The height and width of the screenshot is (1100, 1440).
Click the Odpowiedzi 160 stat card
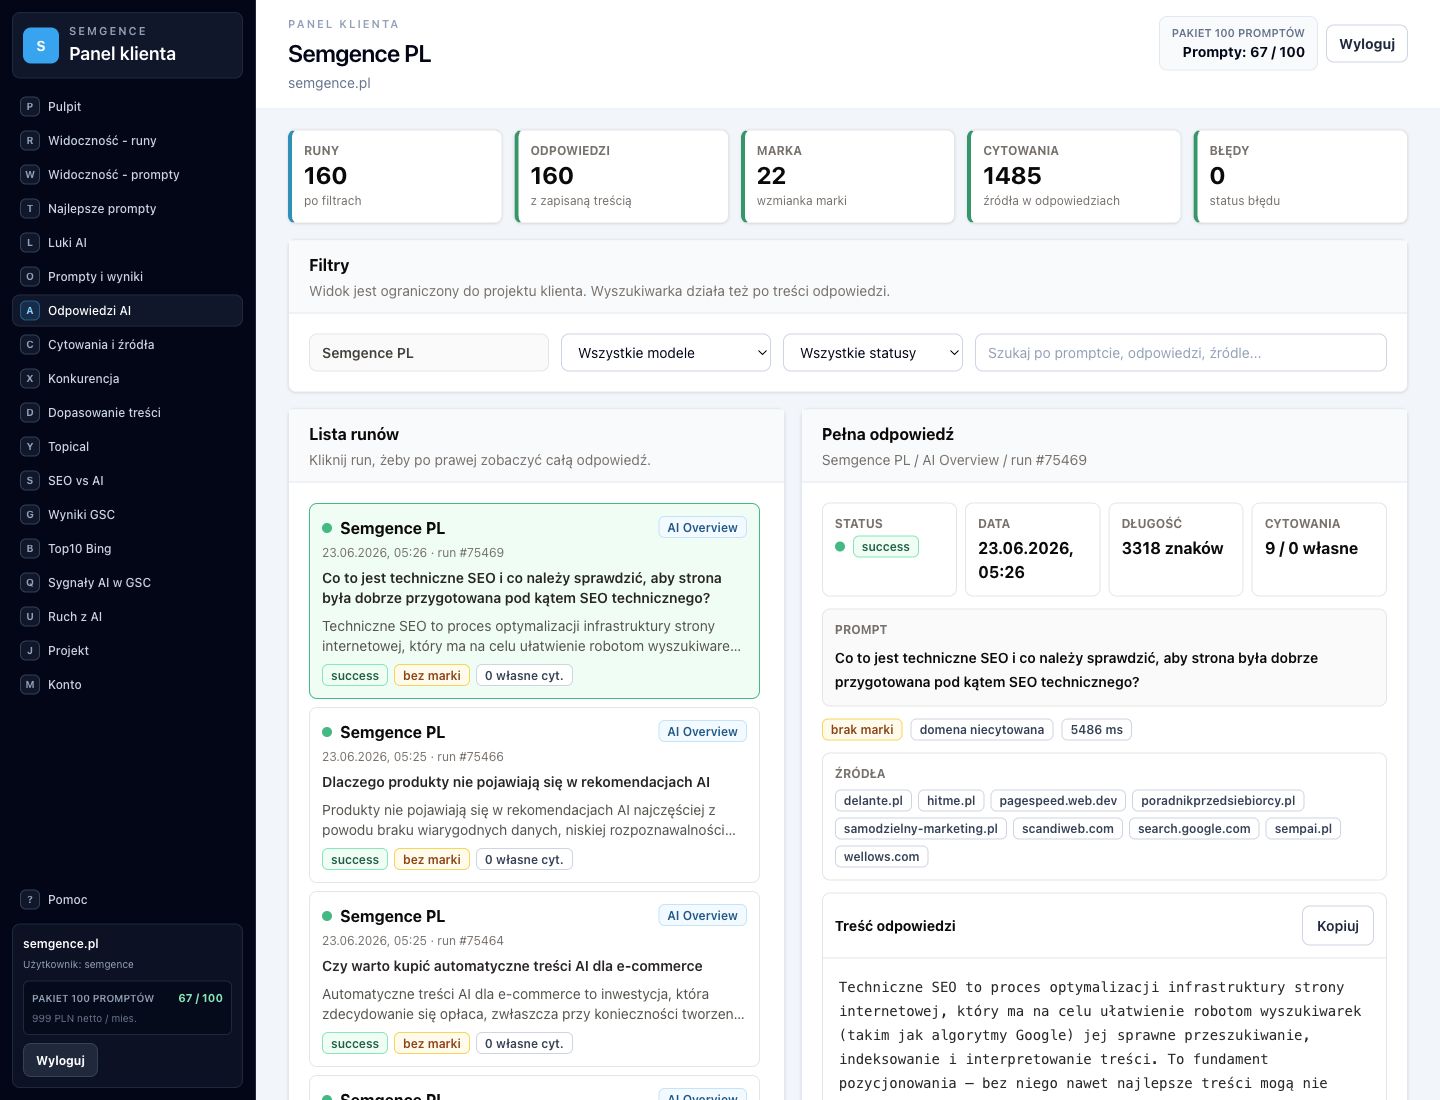[x=621, y=176]
